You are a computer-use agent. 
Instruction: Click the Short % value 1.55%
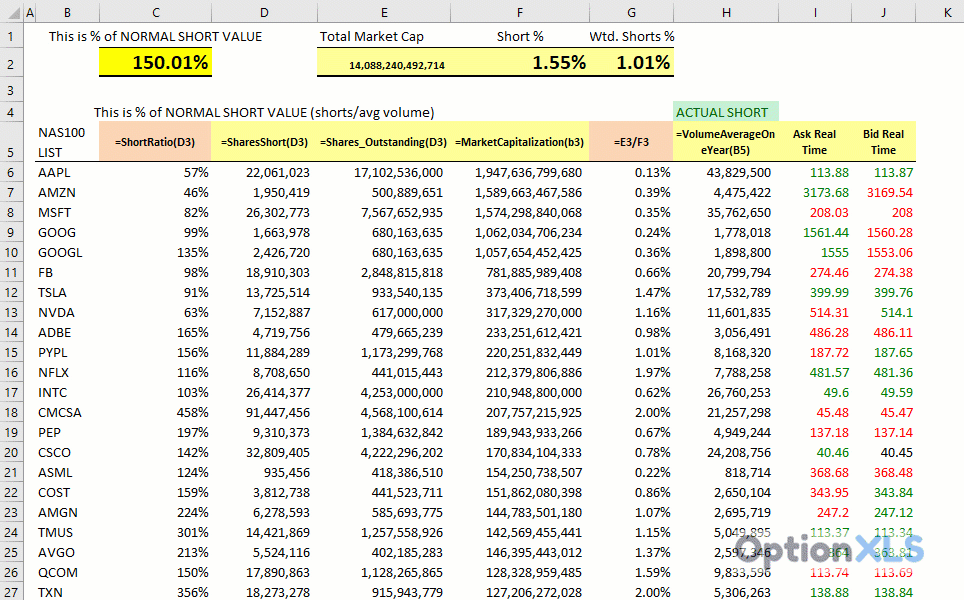(x=520, y=62)
